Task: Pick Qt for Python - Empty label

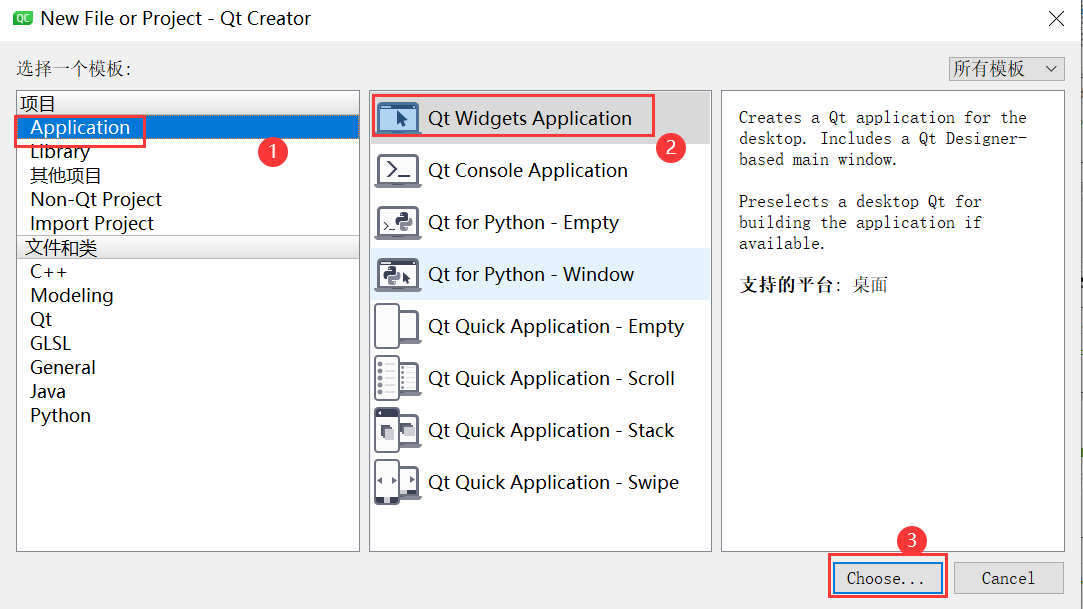Action: 524,222
